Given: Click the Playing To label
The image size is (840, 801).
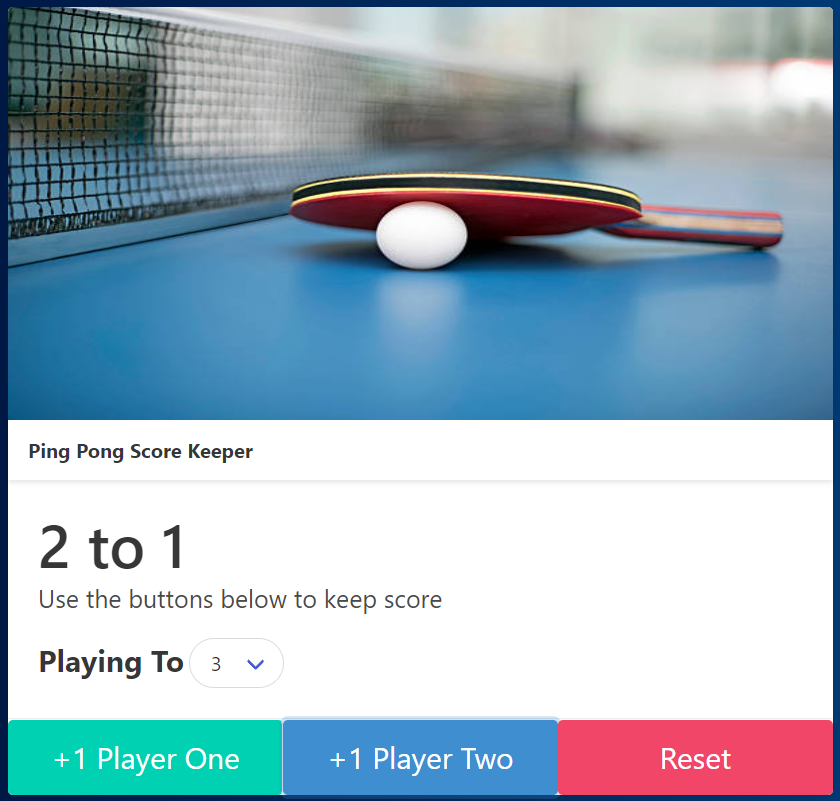Looking at the screenshot, I should pyautogui.click(x=111, y=663).
